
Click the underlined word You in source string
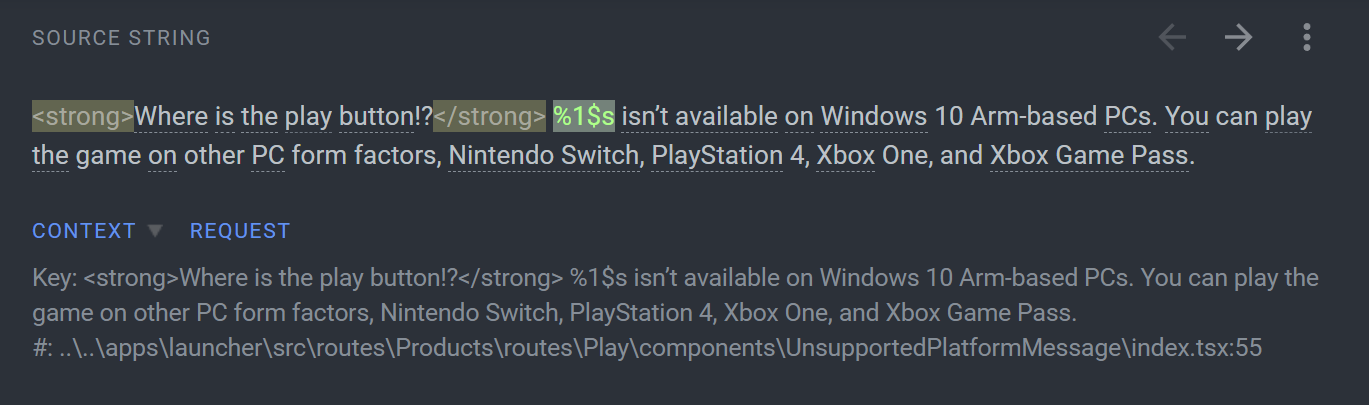pos(1187,117)
